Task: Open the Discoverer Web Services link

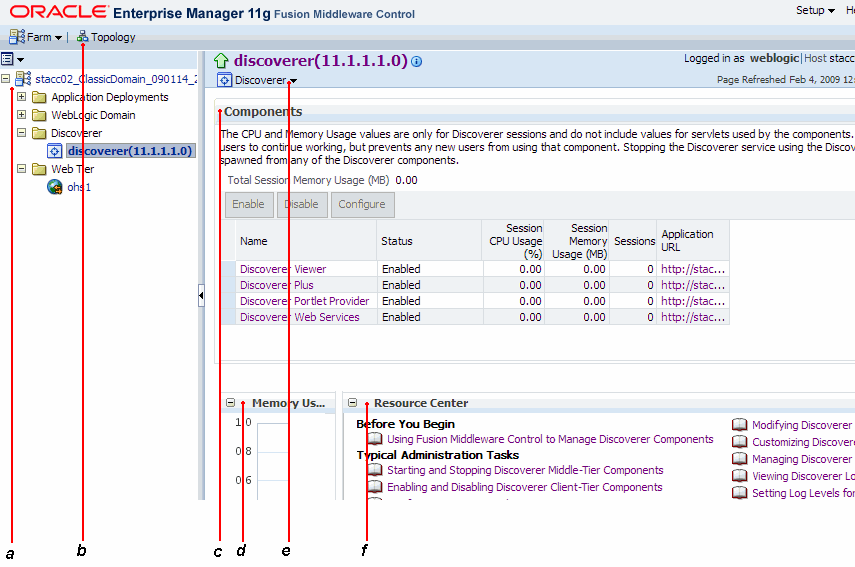Action: 299,317
